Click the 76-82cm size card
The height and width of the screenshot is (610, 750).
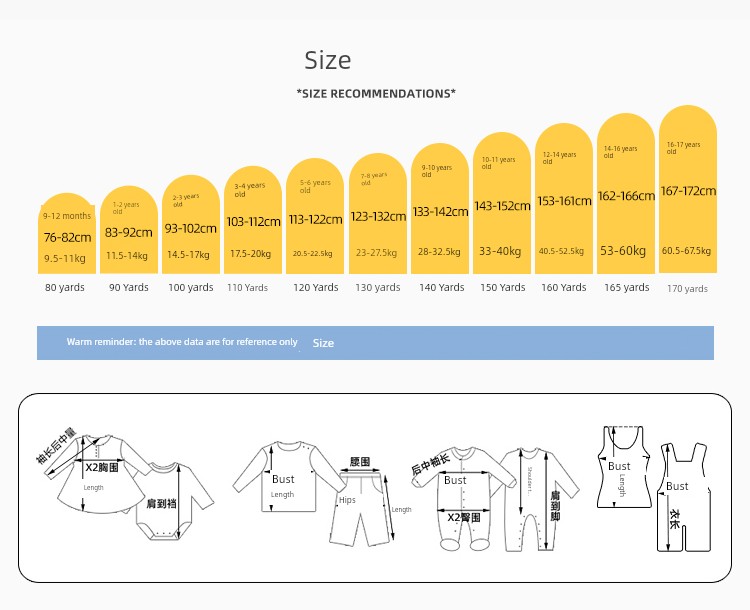[66, 233]
